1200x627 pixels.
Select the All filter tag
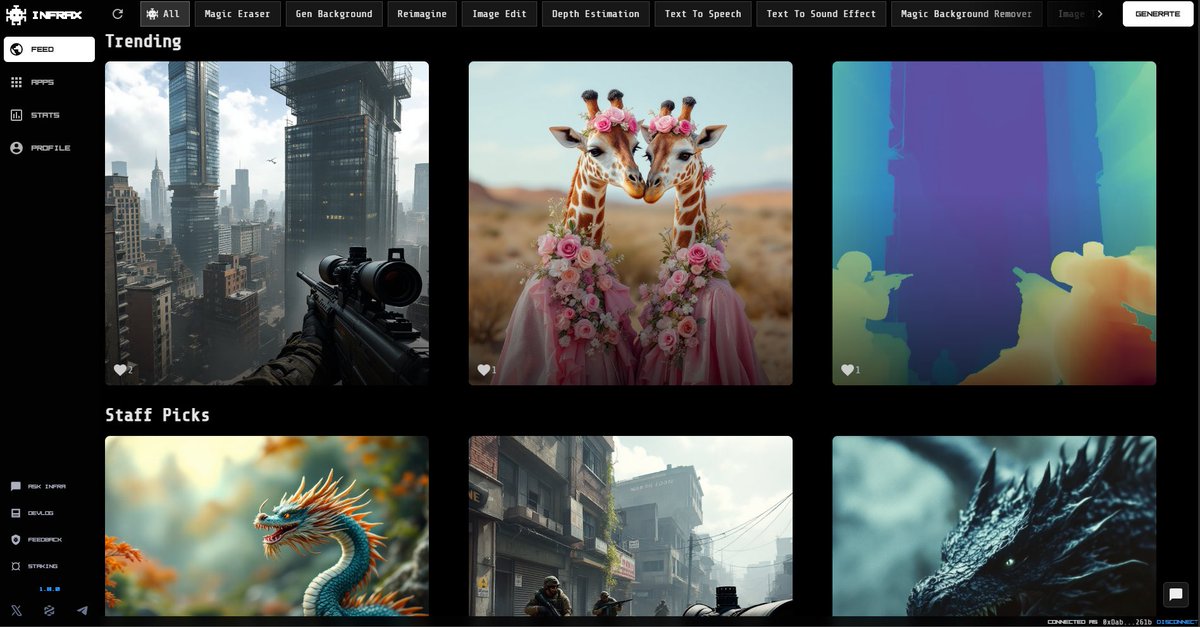click(x=165, y=14)
